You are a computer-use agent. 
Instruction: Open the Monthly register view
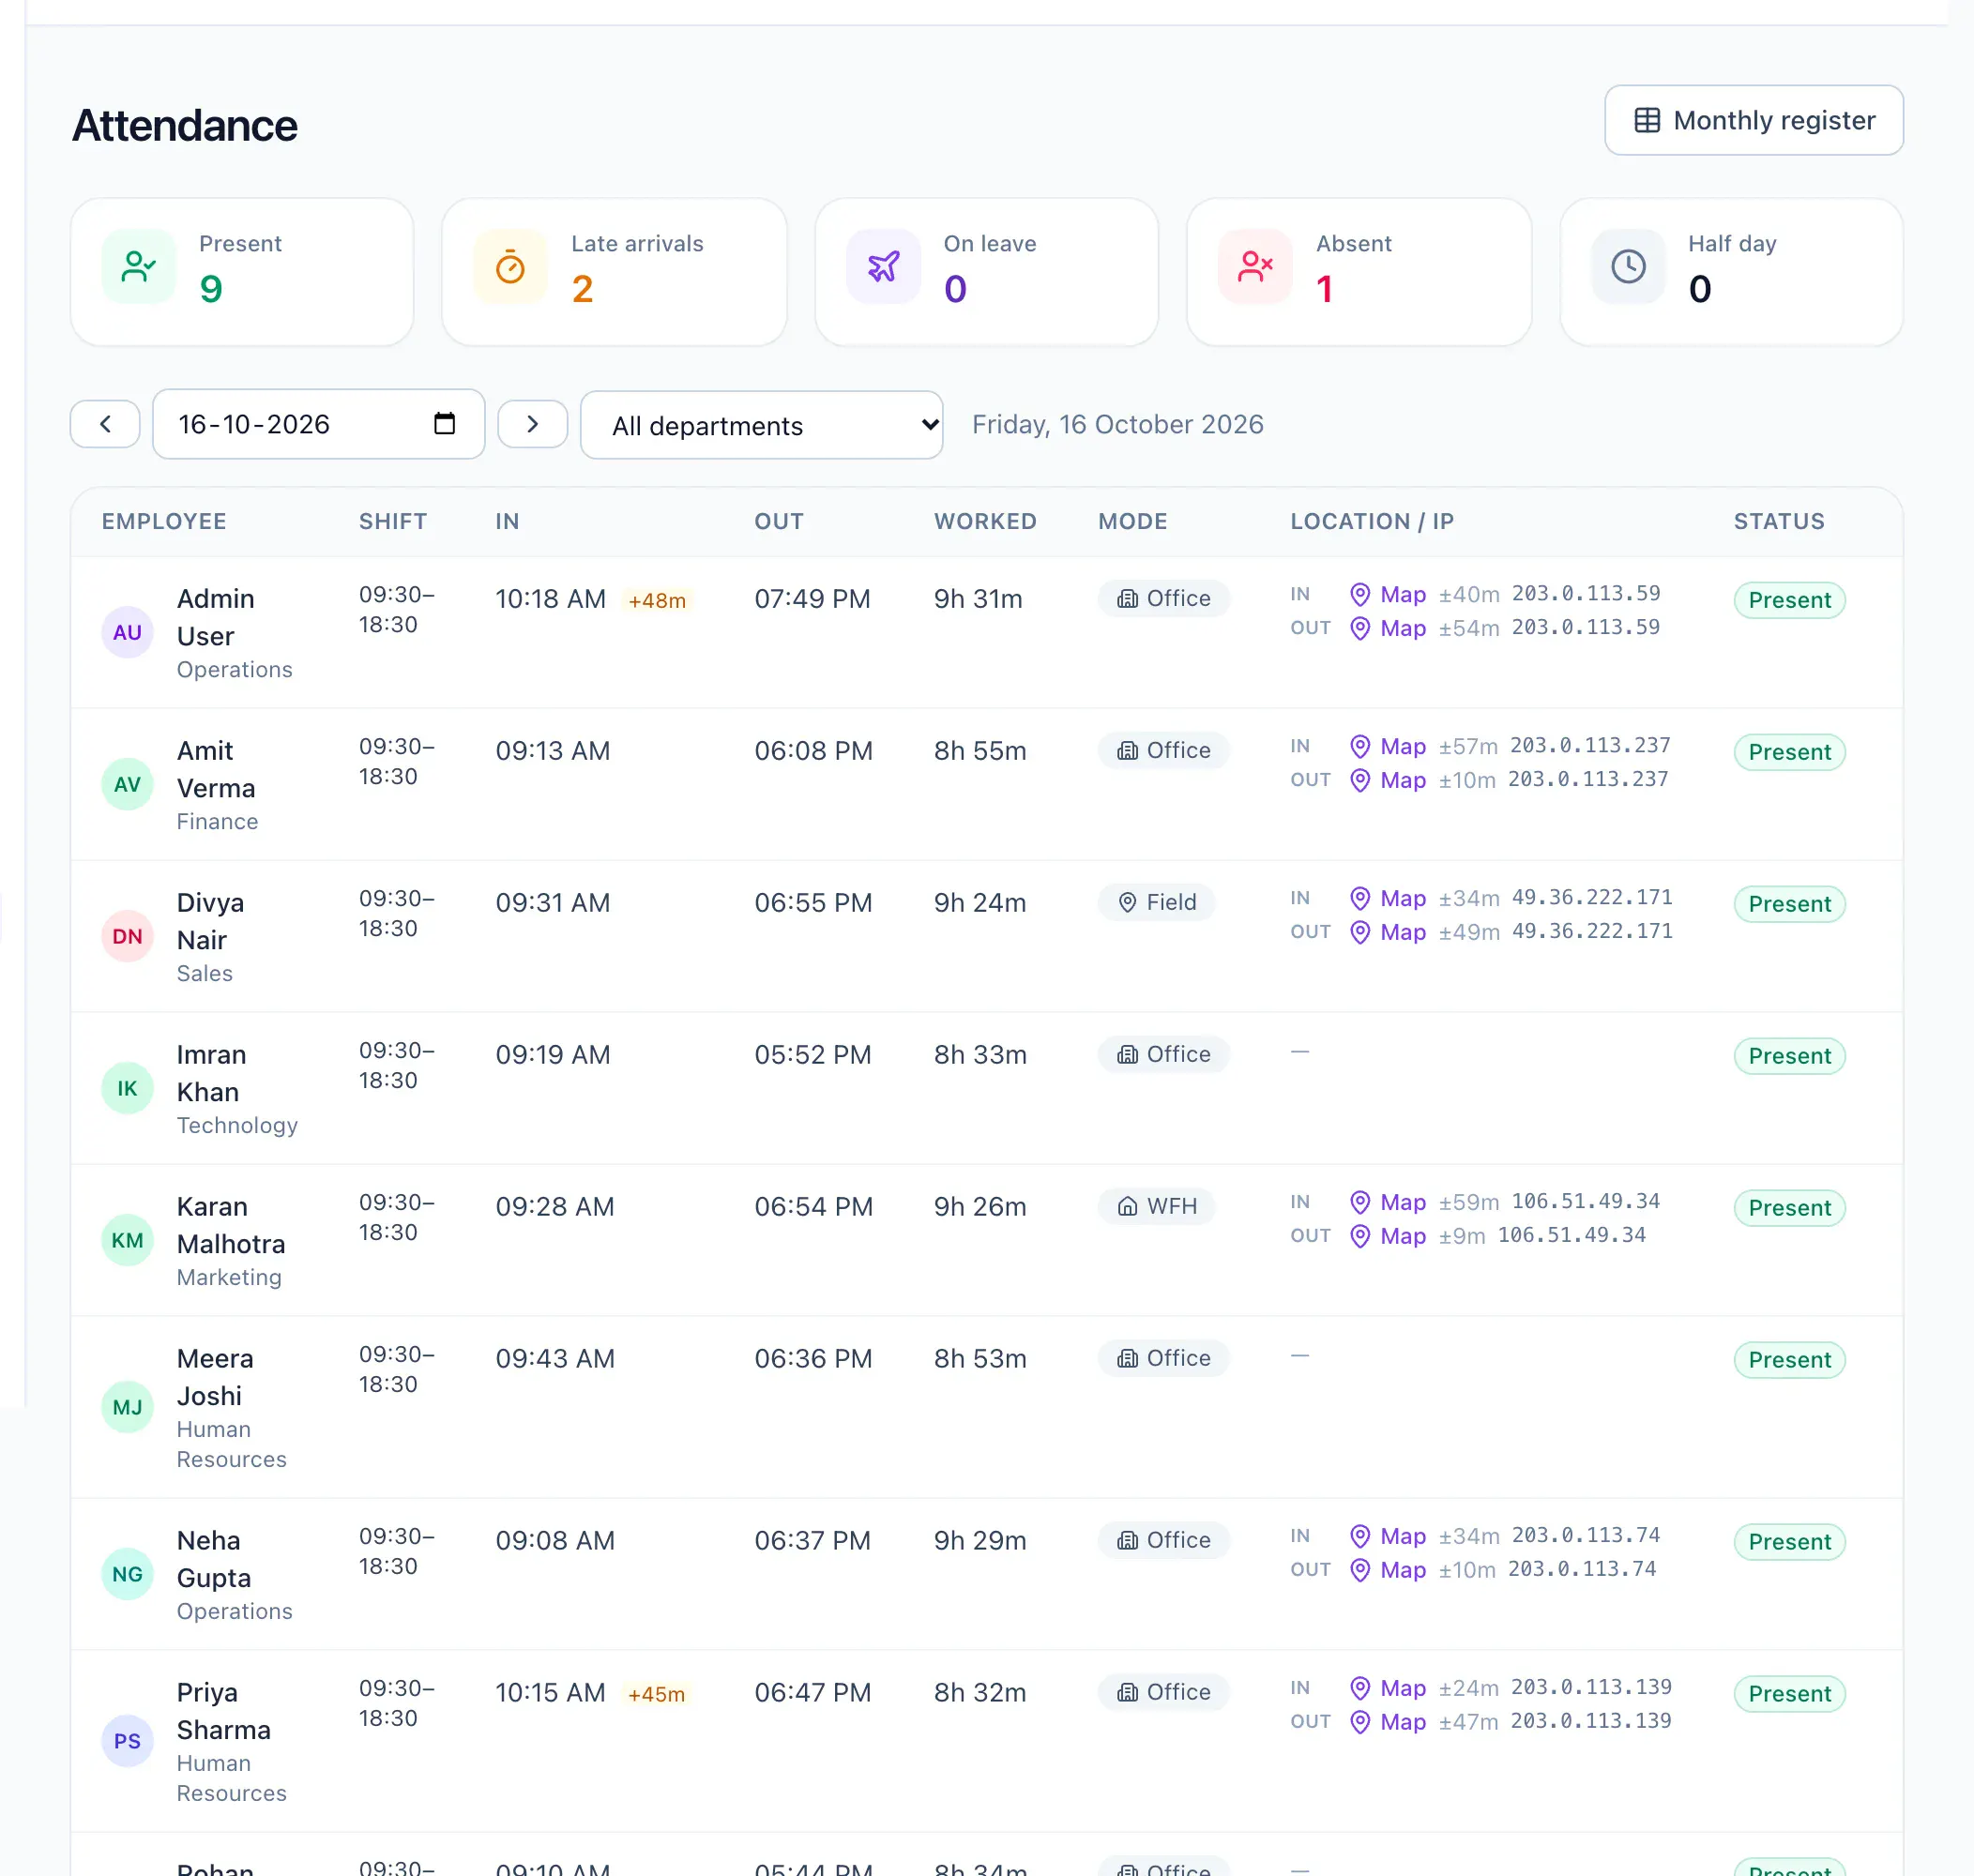tap(1753, 120)
